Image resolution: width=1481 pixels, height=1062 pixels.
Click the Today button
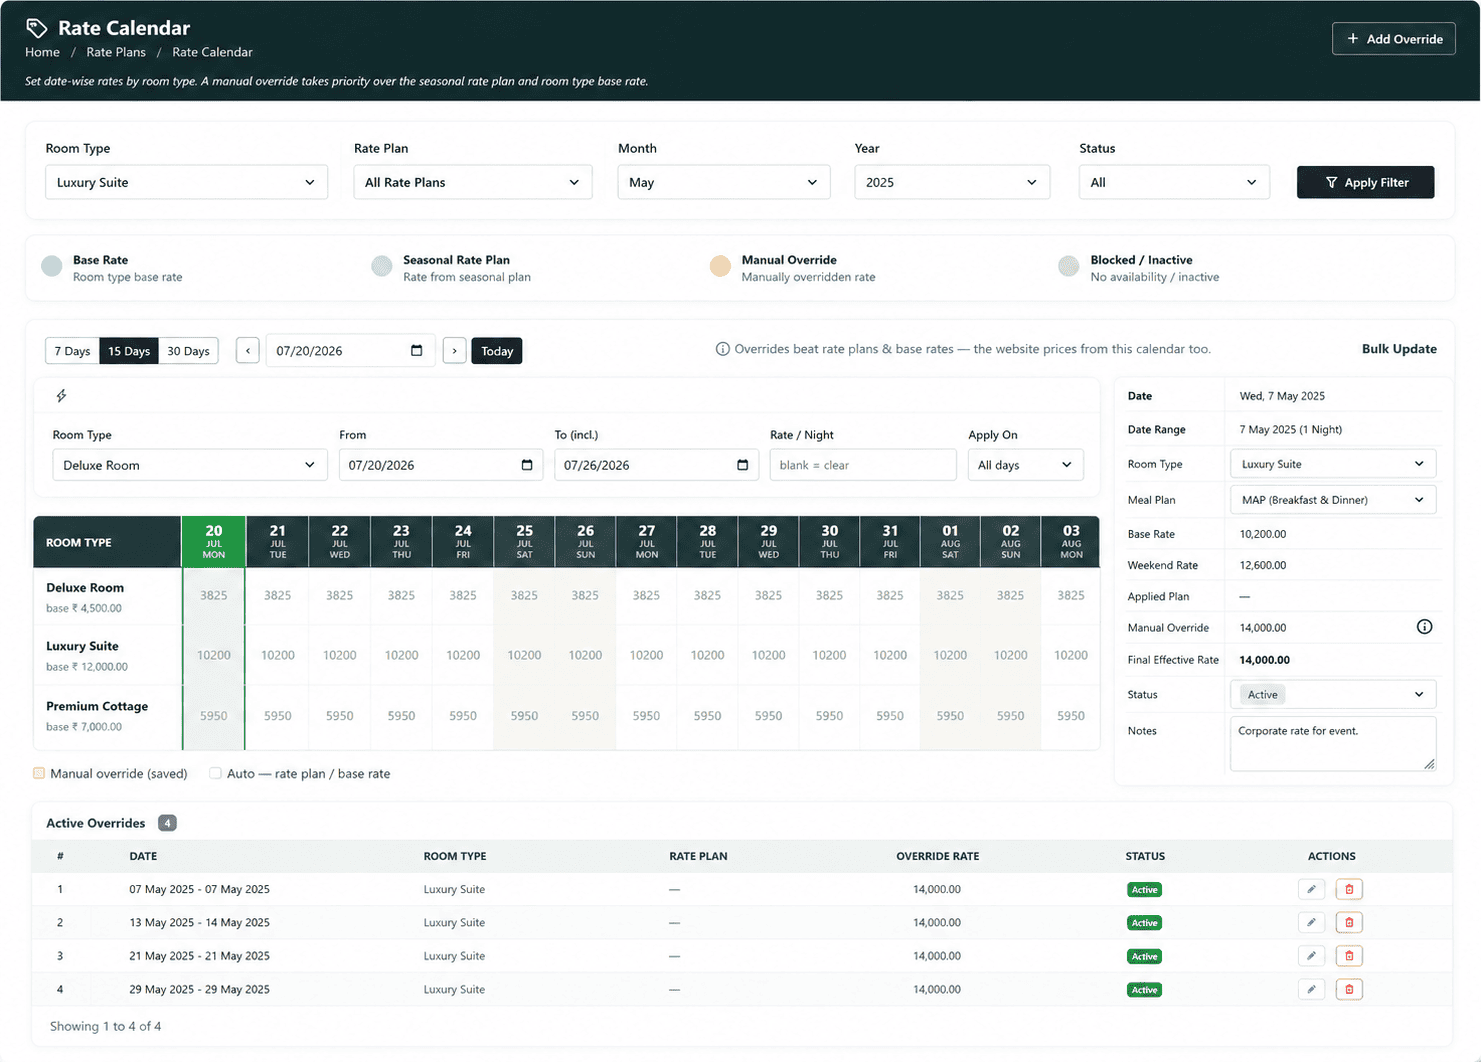click(x=497, y=351)
